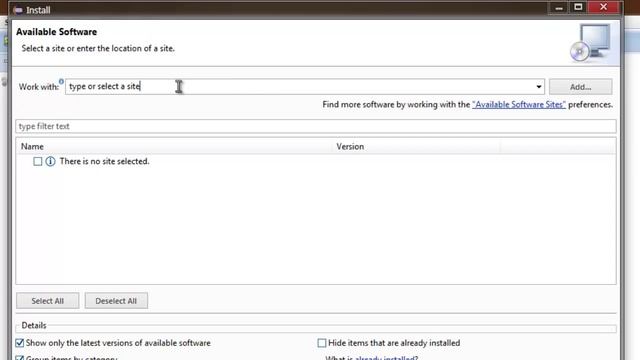
Task: Click the 'Deselect All' button
Action: (x=116, y=301)
